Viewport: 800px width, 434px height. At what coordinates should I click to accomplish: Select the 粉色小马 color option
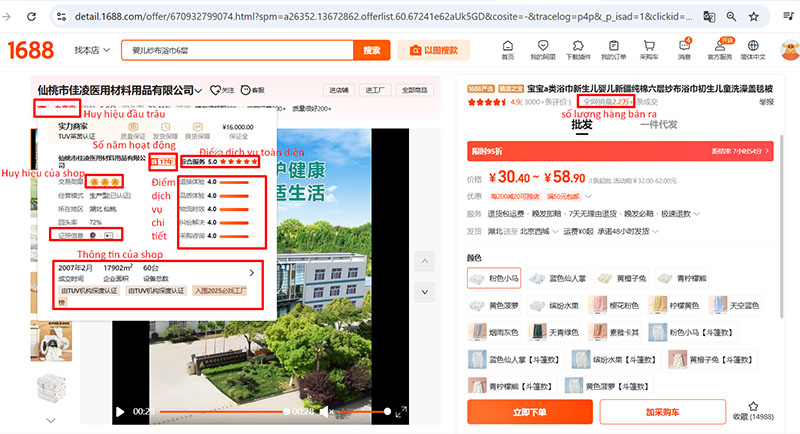coord(492,278)
